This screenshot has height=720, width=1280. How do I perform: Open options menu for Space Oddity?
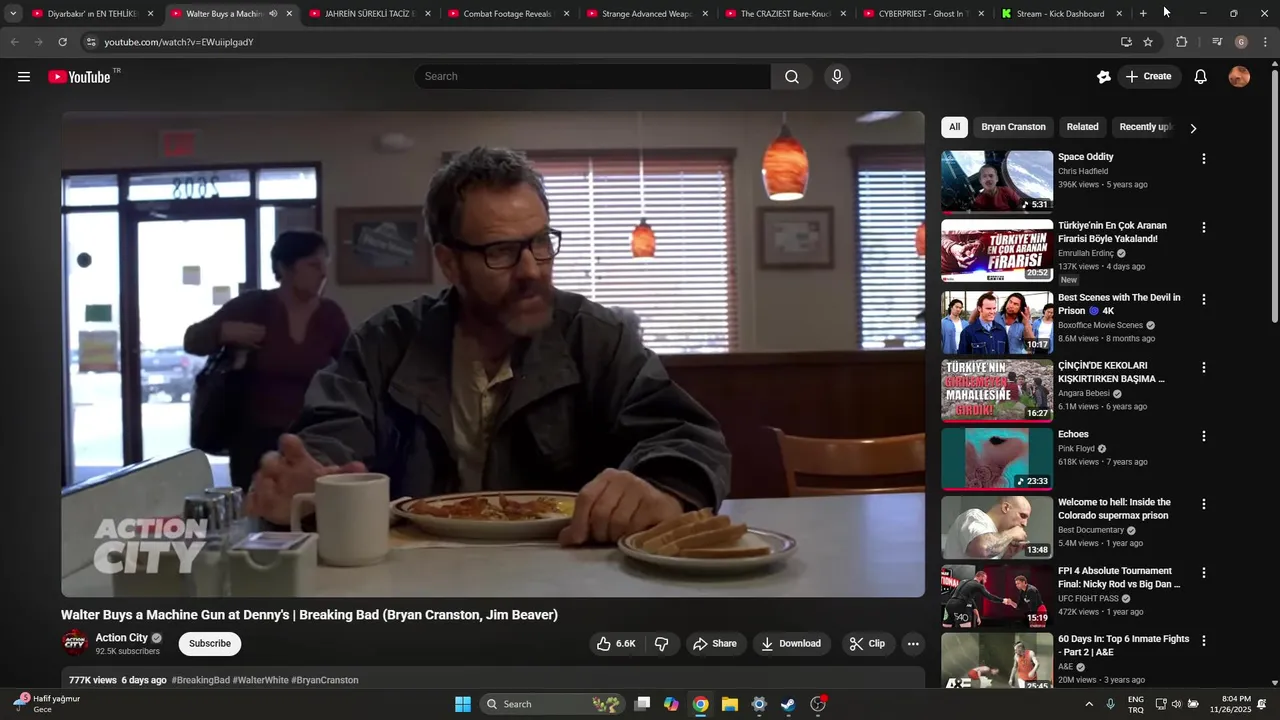coord(1204,159)
